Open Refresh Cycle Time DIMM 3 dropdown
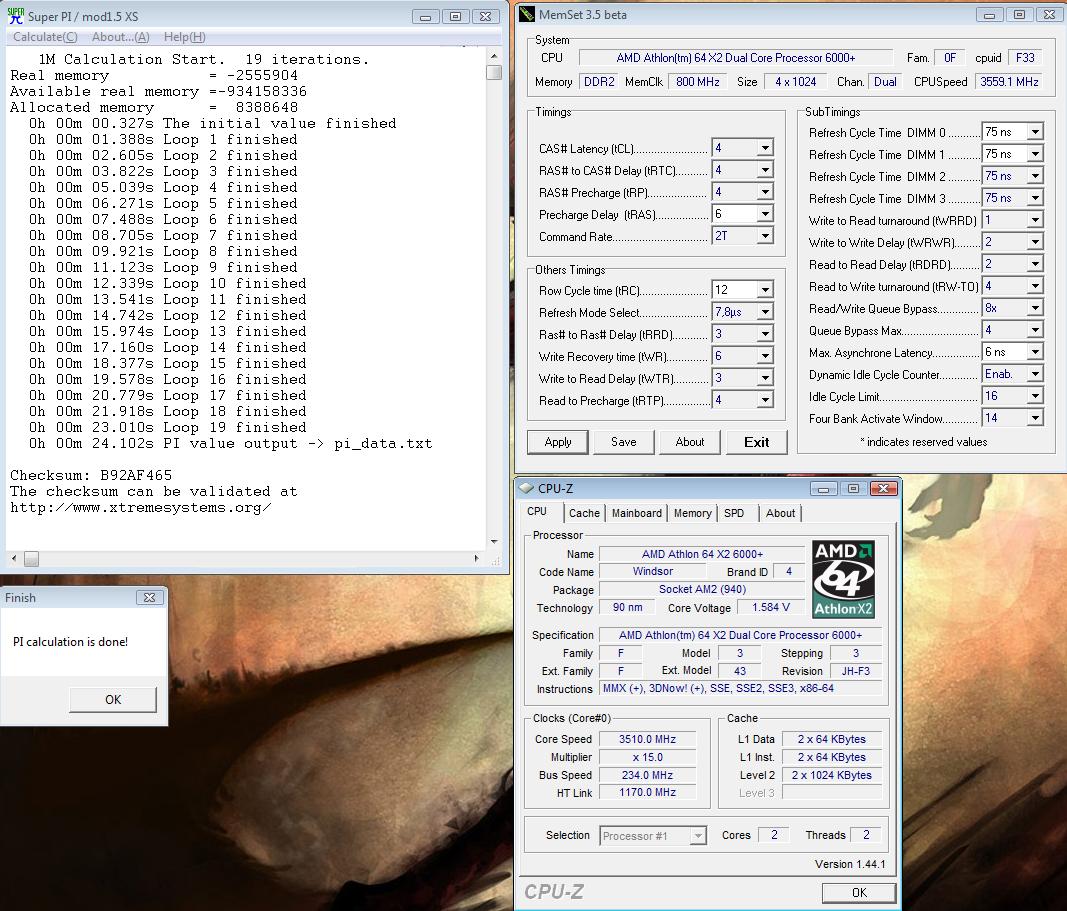Screen dimensions: 1067x911 (x=1035, y=198)
